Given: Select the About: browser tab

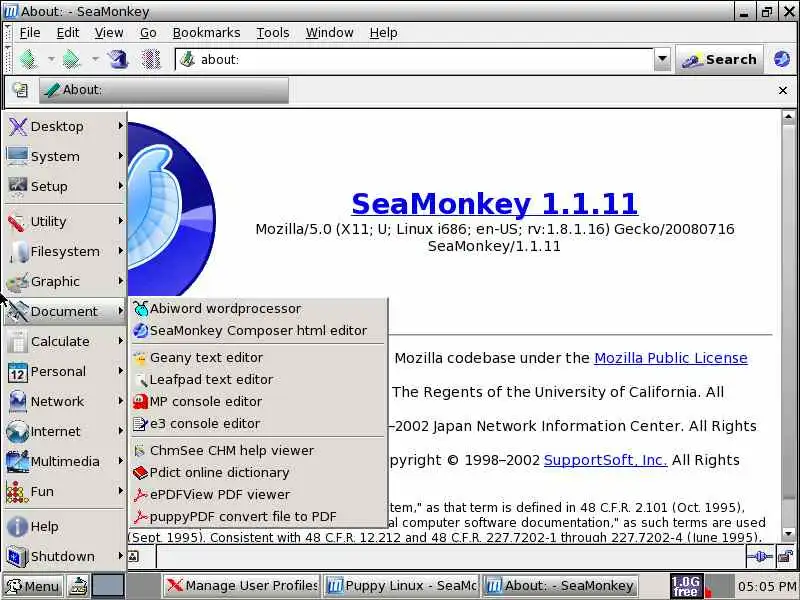Looking at the screenshot, I should [x=164, y=90].
